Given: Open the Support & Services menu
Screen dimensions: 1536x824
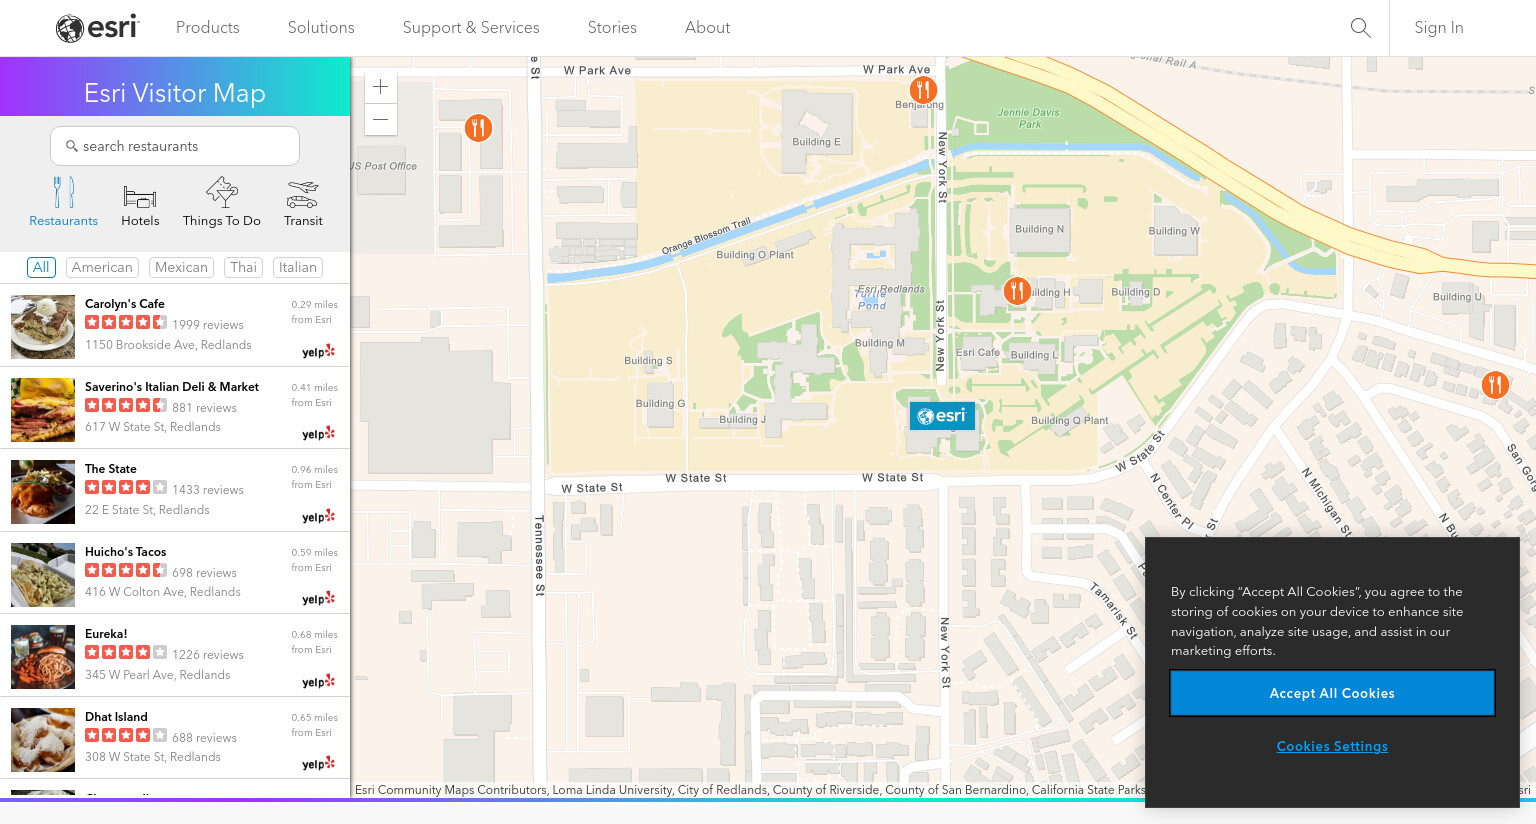Looking at the screenshot, I should click(471, 28).
